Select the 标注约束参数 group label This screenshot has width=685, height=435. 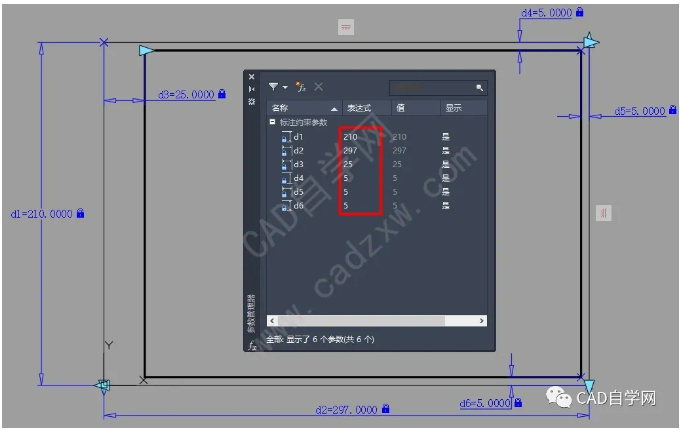point(303,123)
